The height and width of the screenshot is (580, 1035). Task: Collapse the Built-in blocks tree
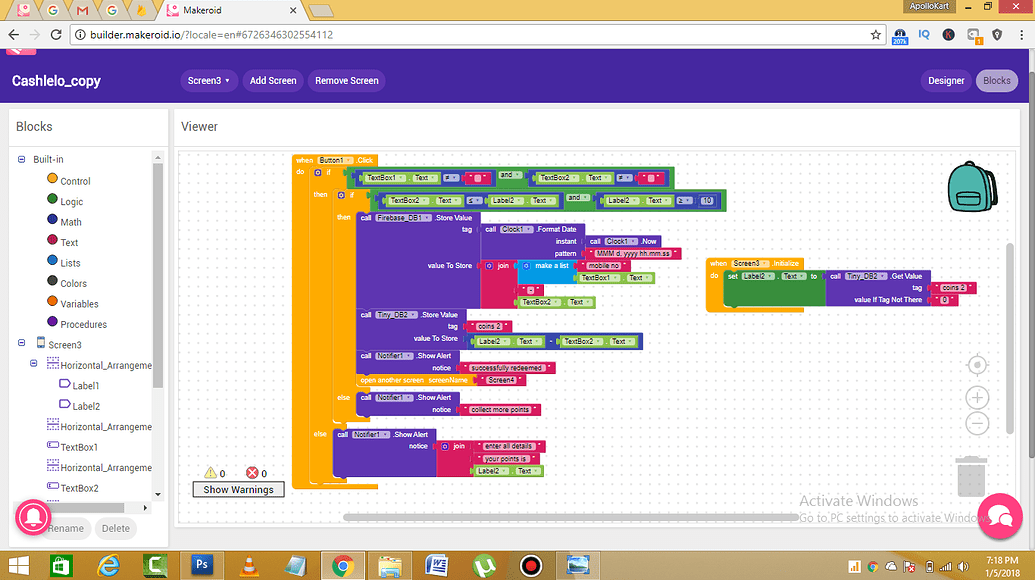(x=22, y=159)
